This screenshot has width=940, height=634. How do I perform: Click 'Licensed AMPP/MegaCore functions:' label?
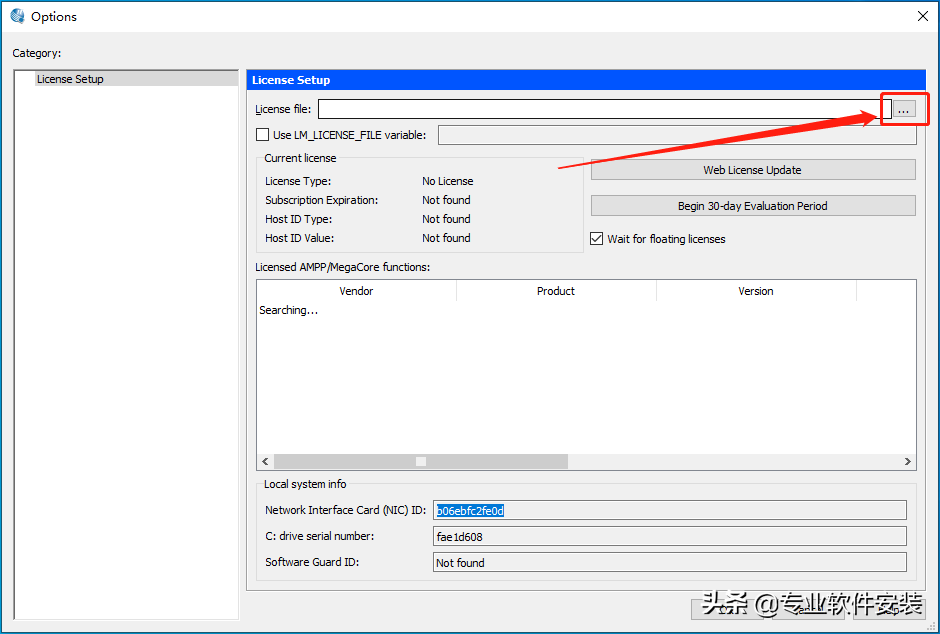343,267
